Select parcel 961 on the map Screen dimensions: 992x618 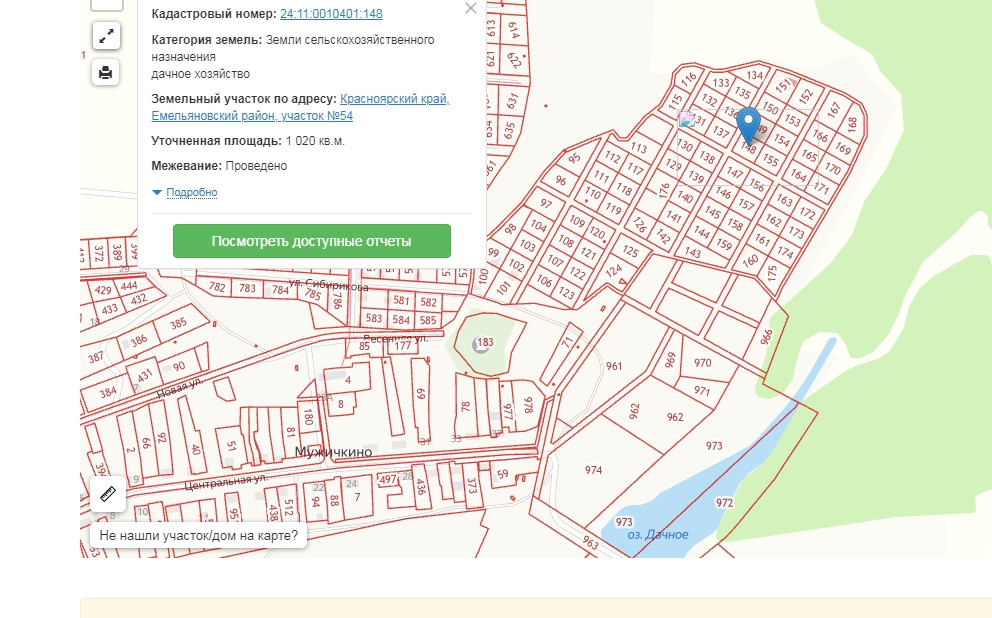click(x=614, y=366)
